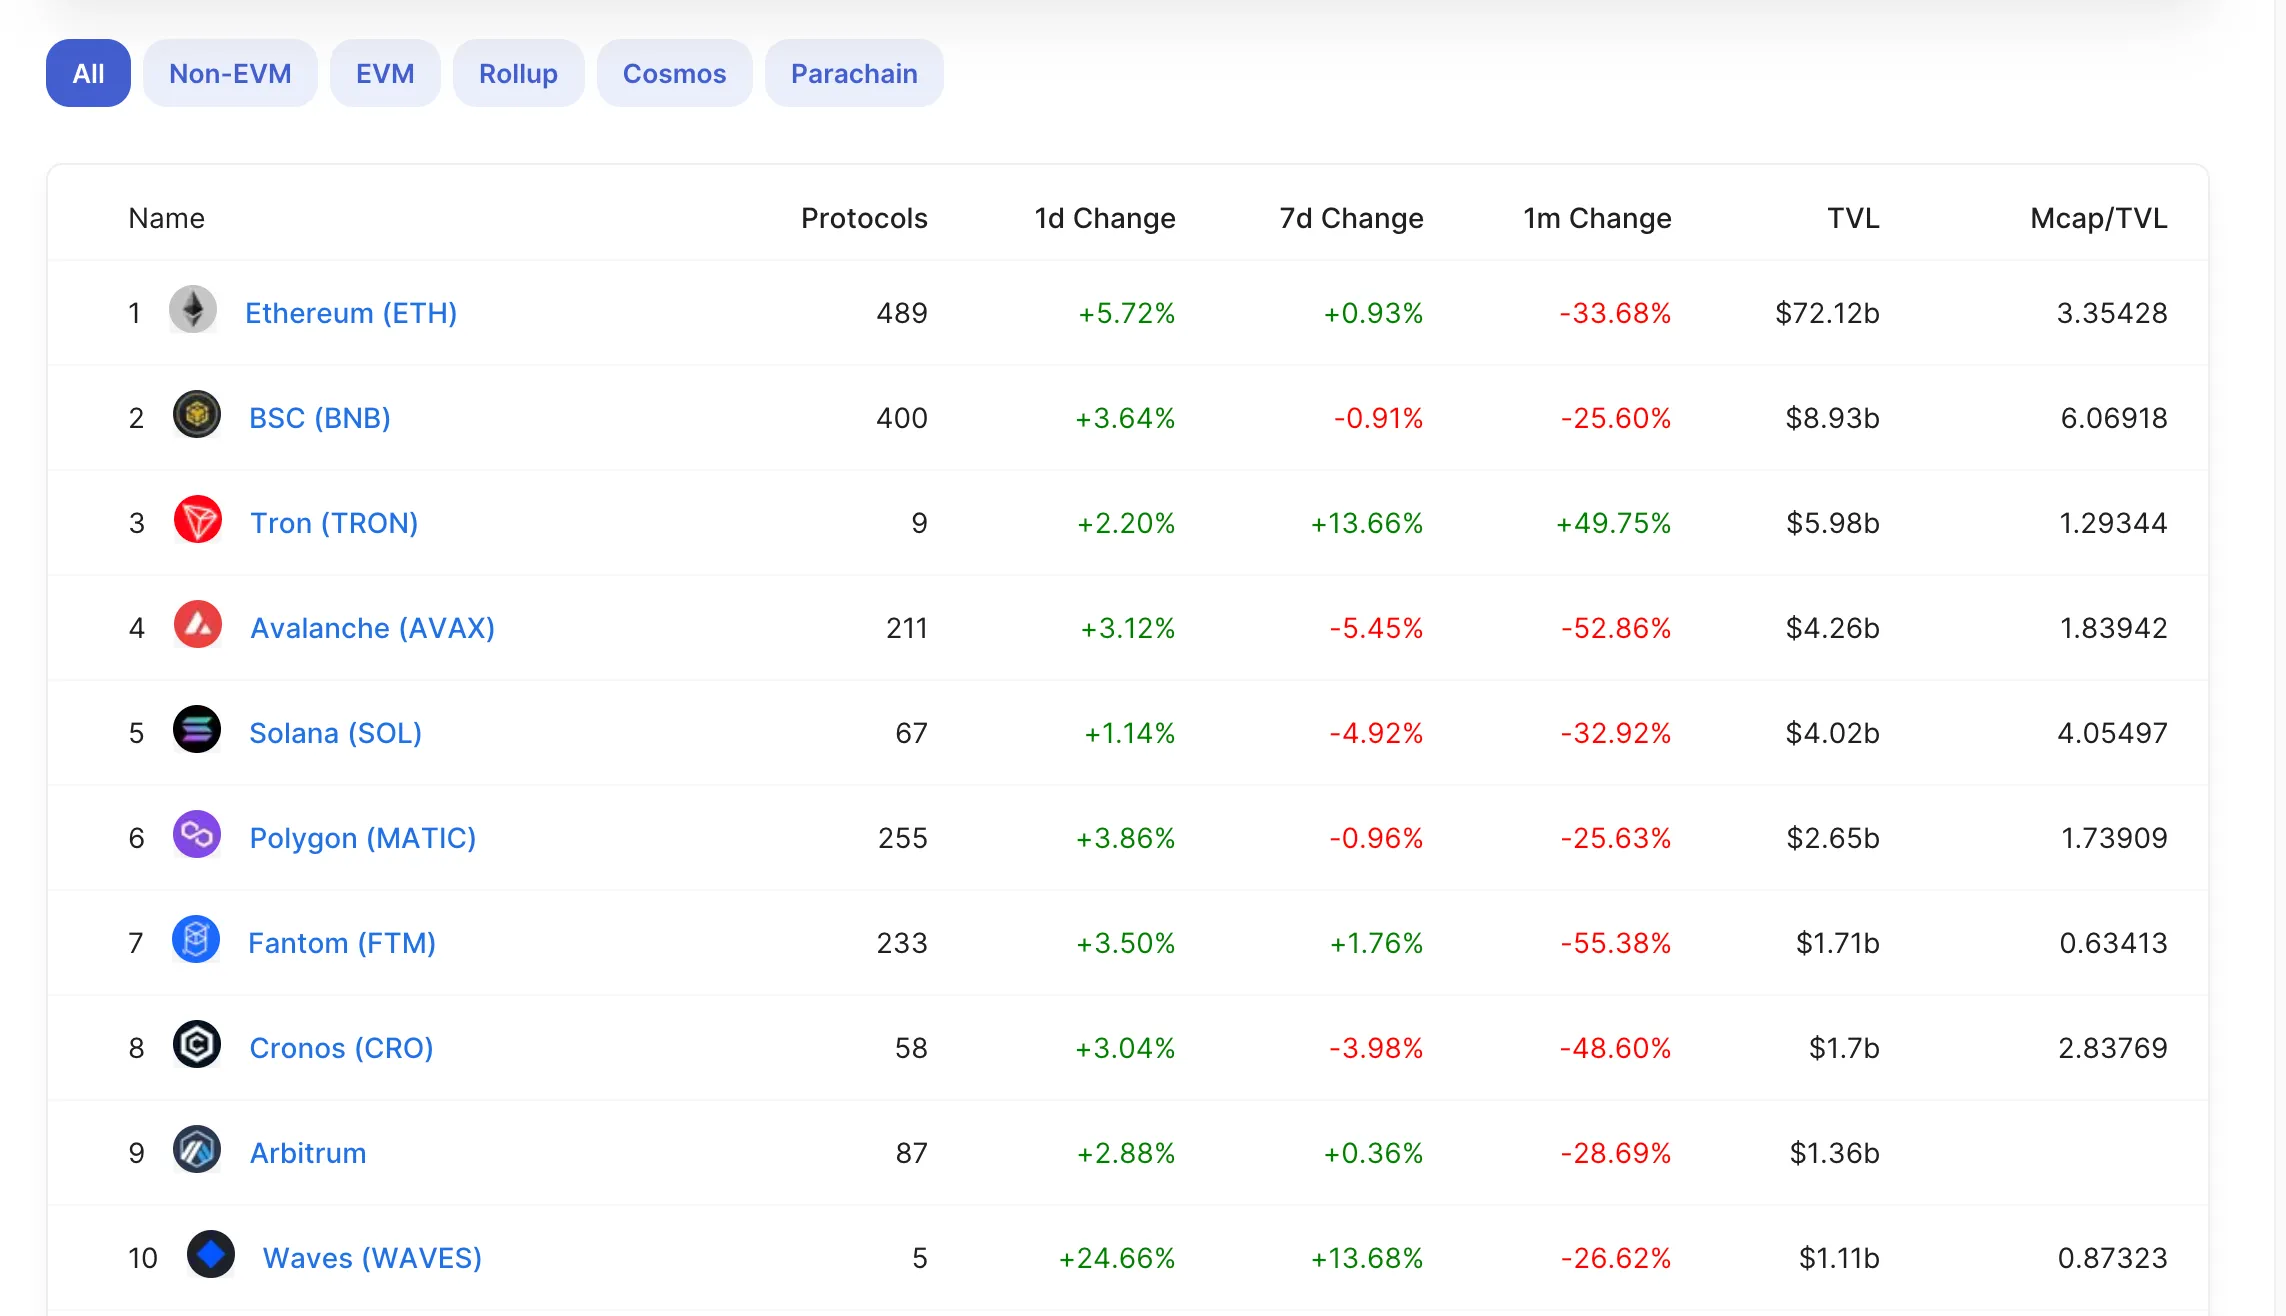Click the Waves logo icon
Viewport: 2286px width, 1316px height.
click(211, 1255)
